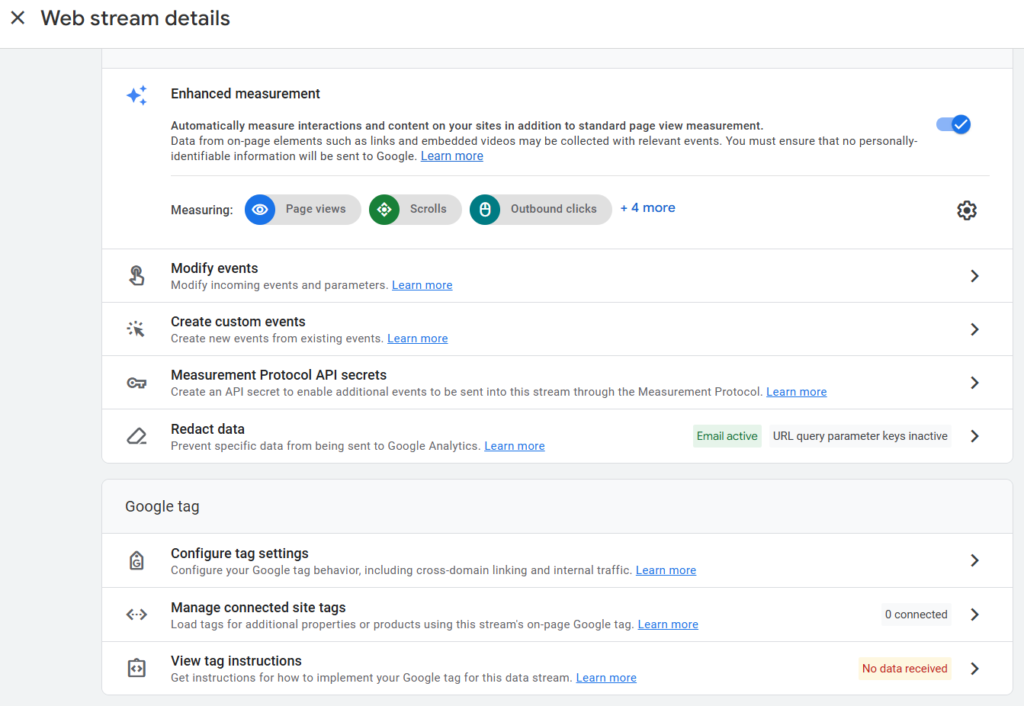Click the 0 connected badge
Image resolution: width=1024 pixels, height=706 pixels.
point(916,615)
